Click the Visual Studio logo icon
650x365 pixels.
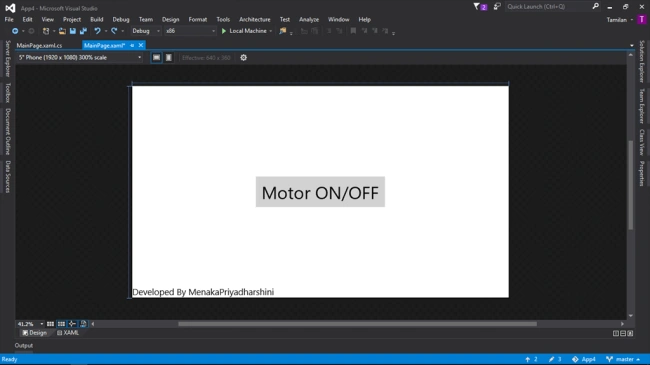10,8
